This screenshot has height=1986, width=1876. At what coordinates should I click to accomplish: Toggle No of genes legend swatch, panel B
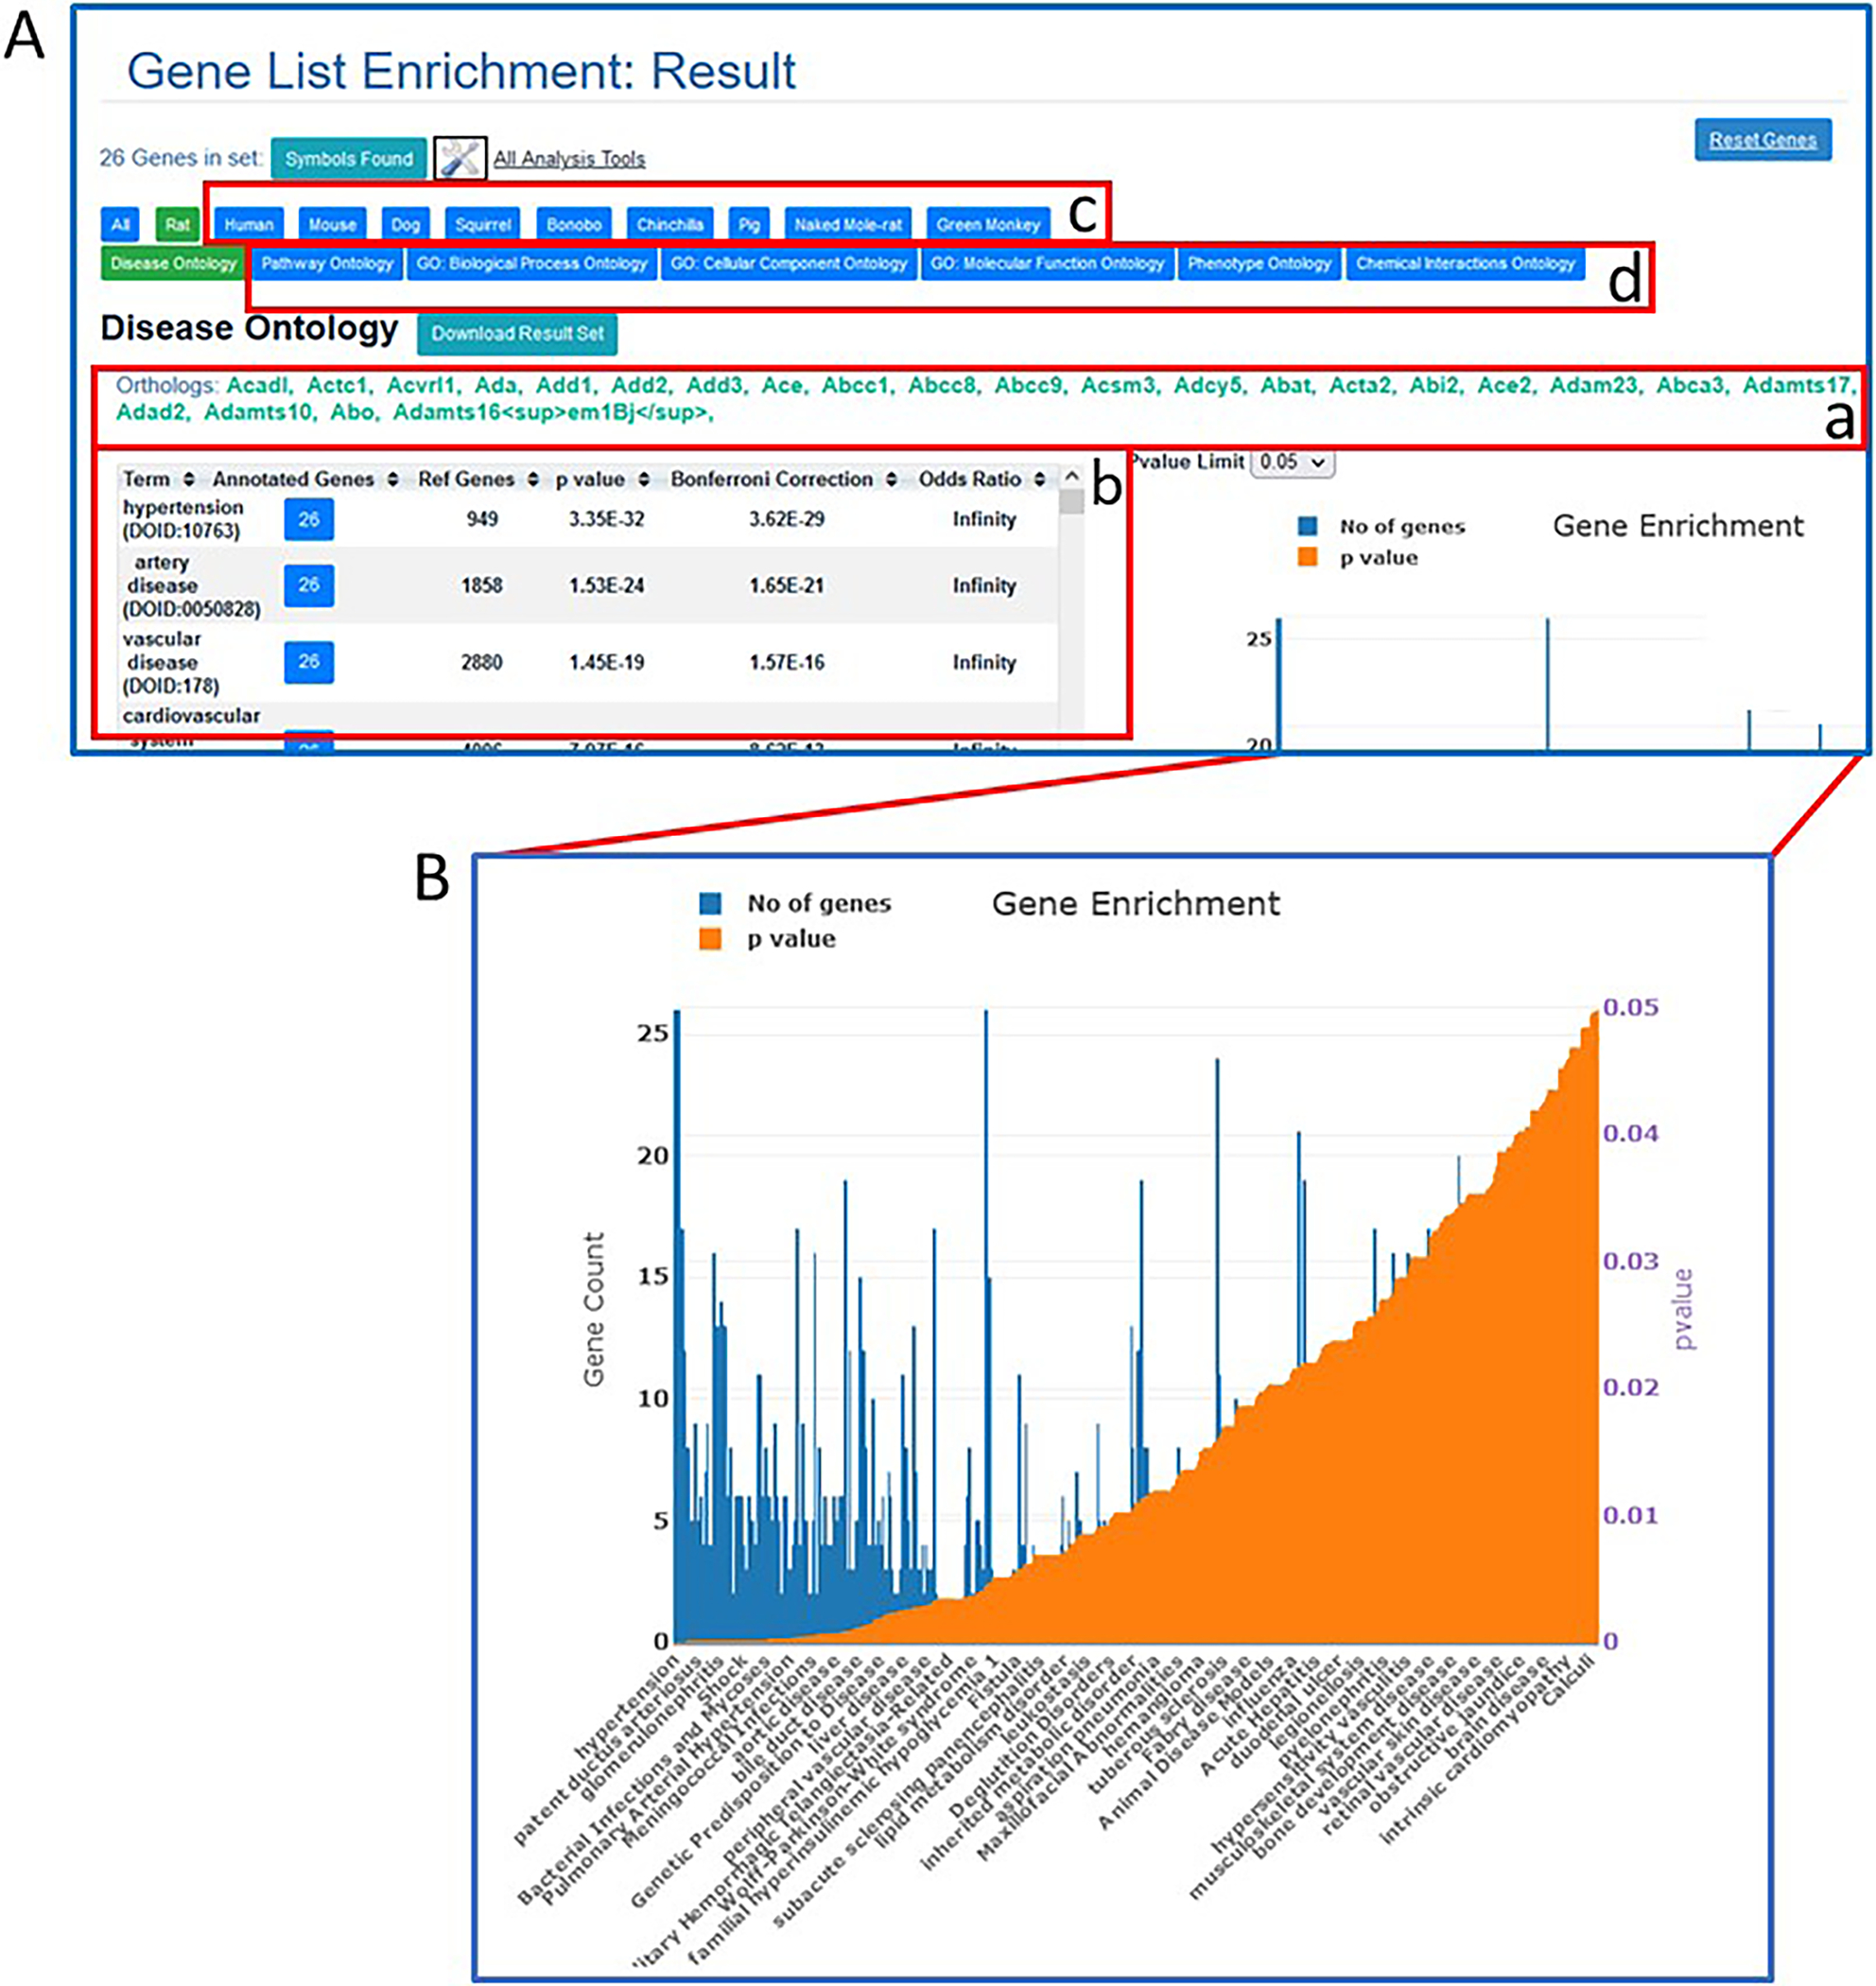(x=710, y=904)
